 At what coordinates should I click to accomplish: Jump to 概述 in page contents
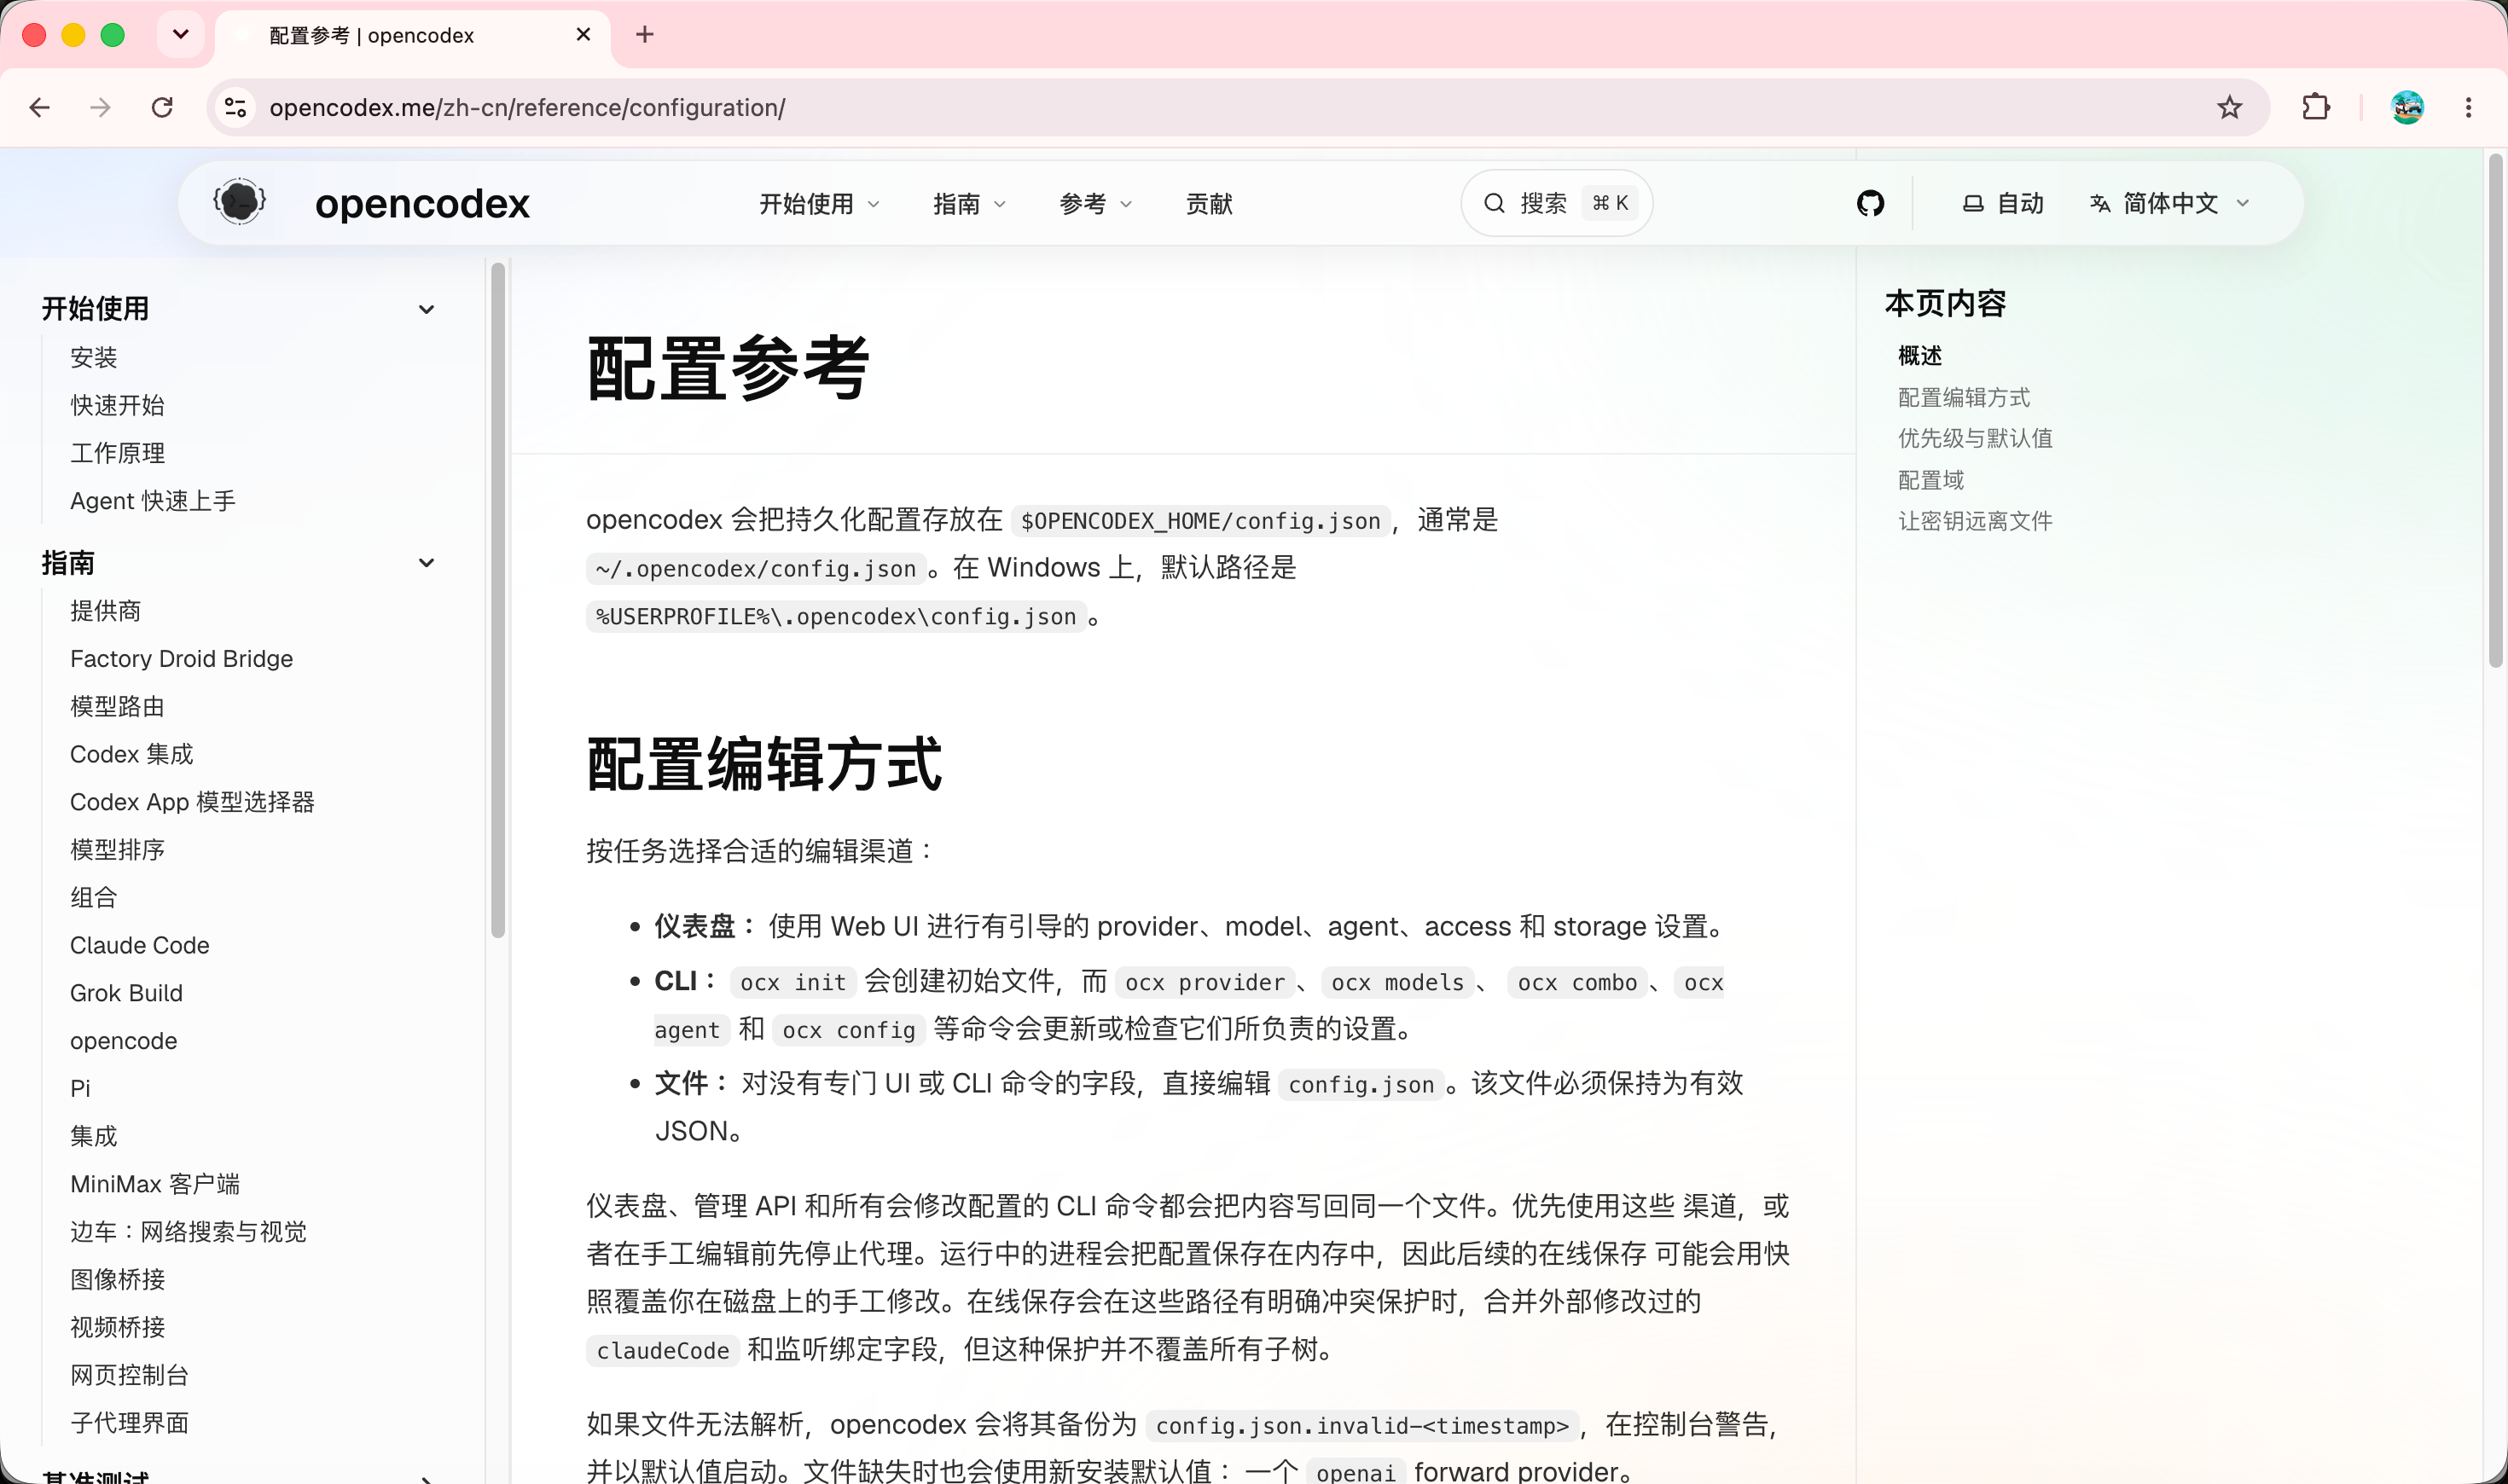coord(1920,356)
